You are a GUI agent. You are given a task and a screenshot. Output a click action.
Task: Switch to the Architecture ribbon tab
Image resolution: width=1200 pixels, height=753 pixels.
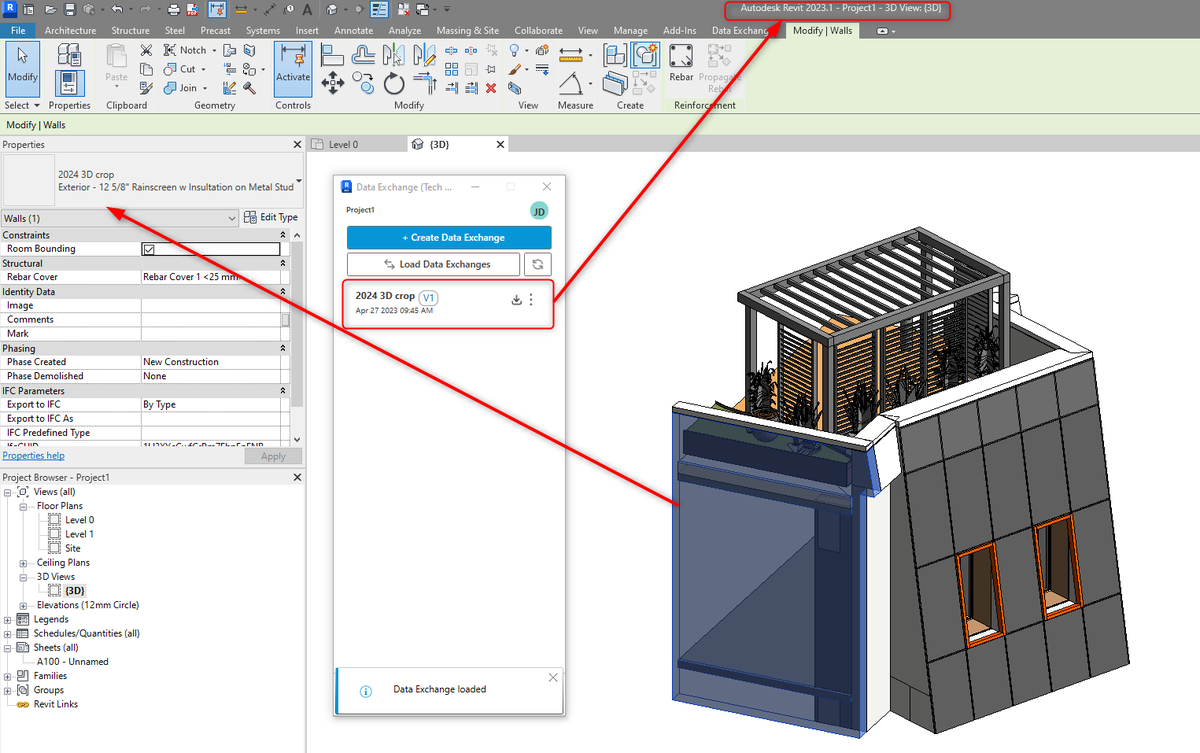click(x=70, y=31)
